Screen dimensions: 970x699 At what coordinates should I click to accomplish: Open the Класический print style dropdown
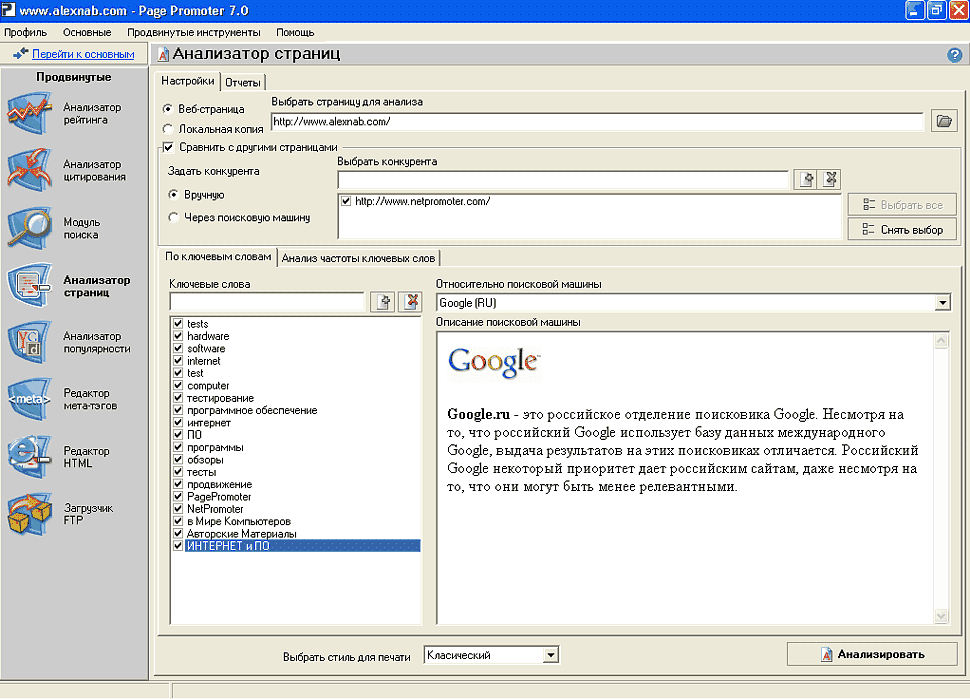(x=551, y=654)
